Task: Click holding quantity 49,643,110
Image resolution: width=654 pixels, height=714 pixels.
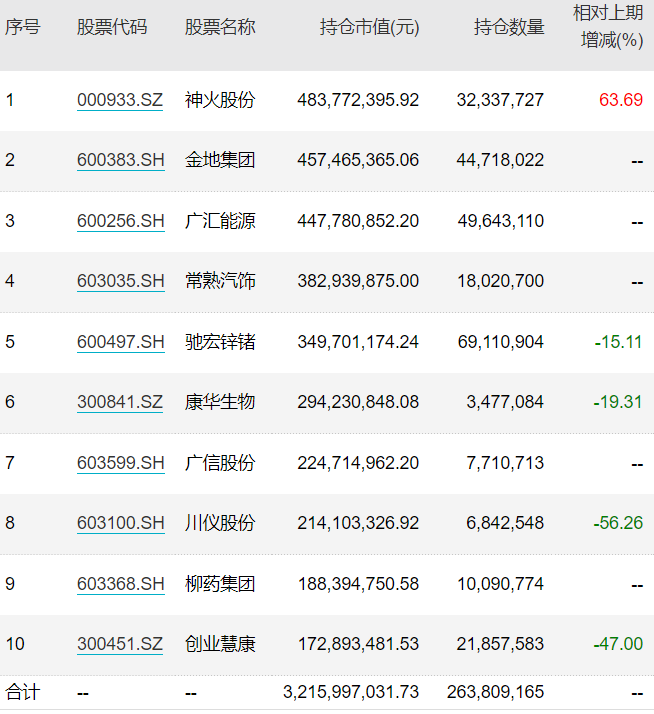Action: tap(501, 221)
